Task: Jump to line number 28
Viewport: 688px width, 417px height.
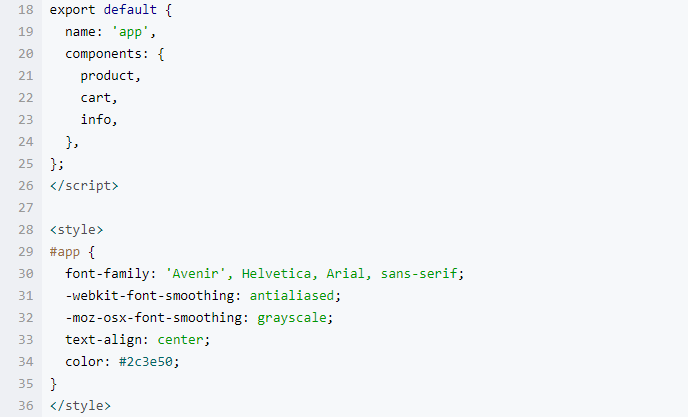Action: pos(26,229)
